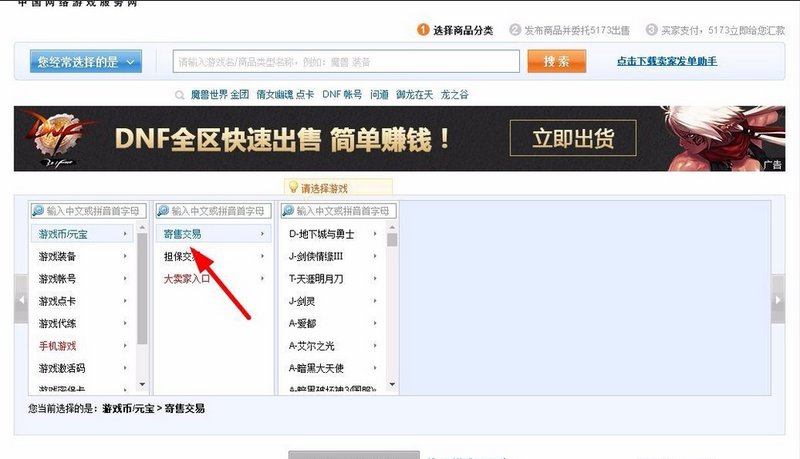Expand arrow next to A-艾尔之光
This screenshot has width=800, height=459.
pos(374,346)
